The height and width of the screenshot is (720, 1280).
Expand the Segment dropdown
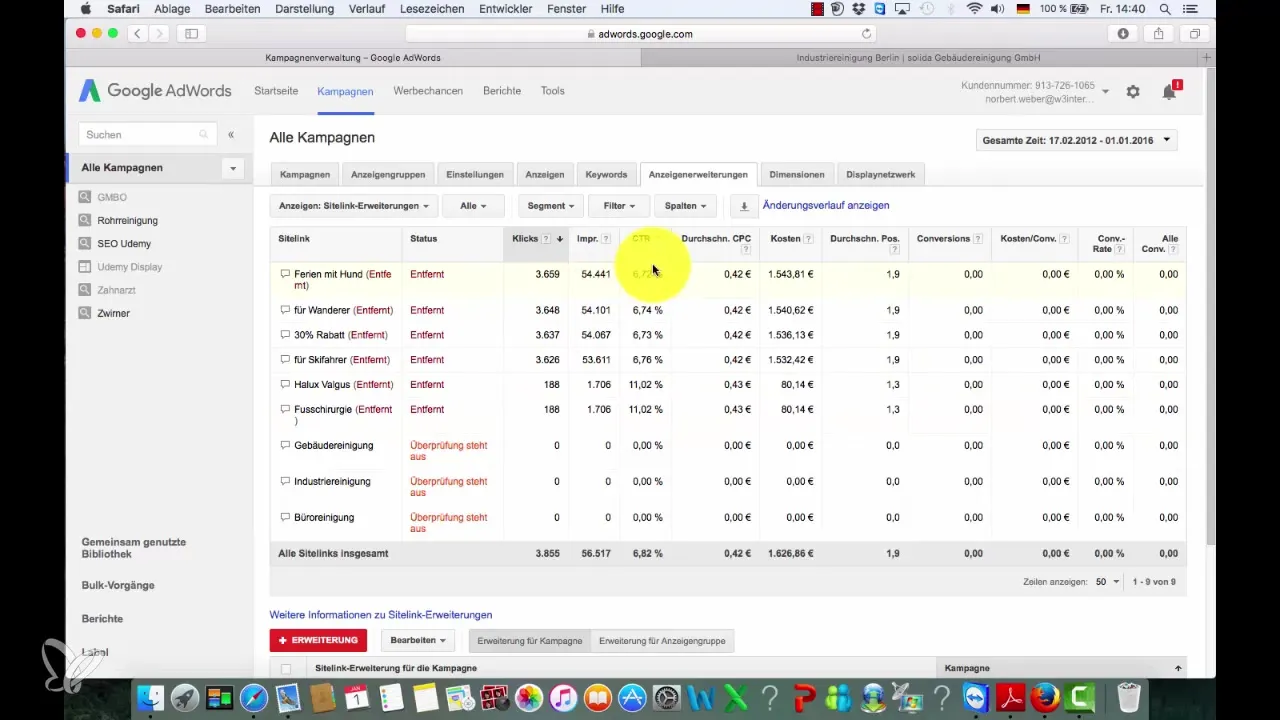(x=551, y=206)
